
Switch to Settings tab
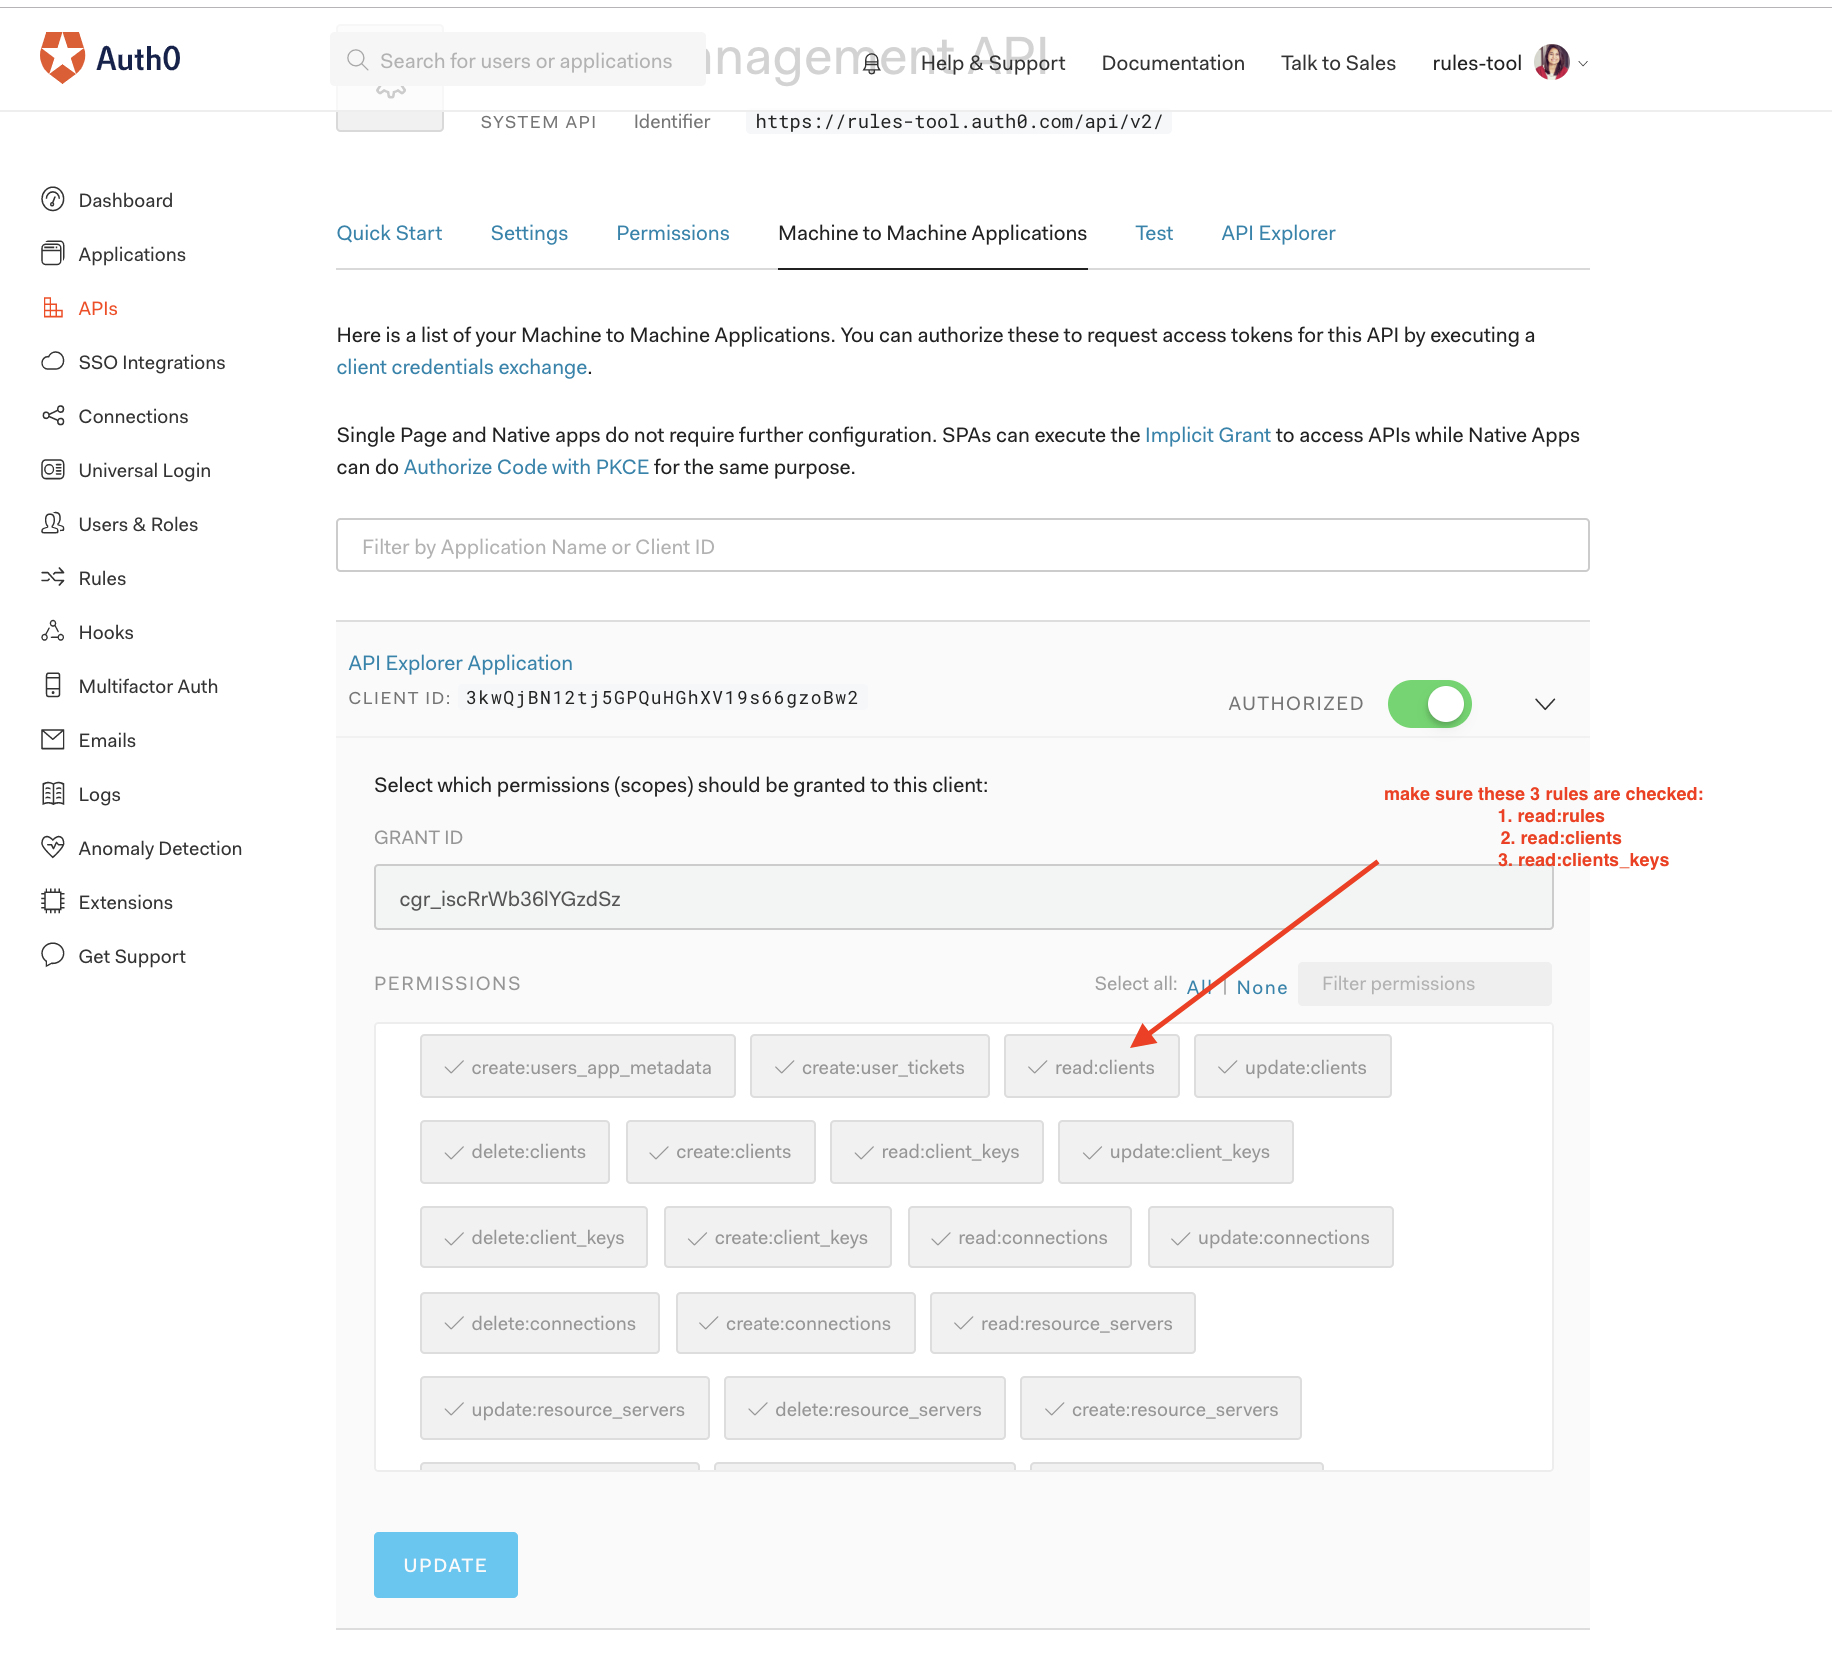pos(529,233)
